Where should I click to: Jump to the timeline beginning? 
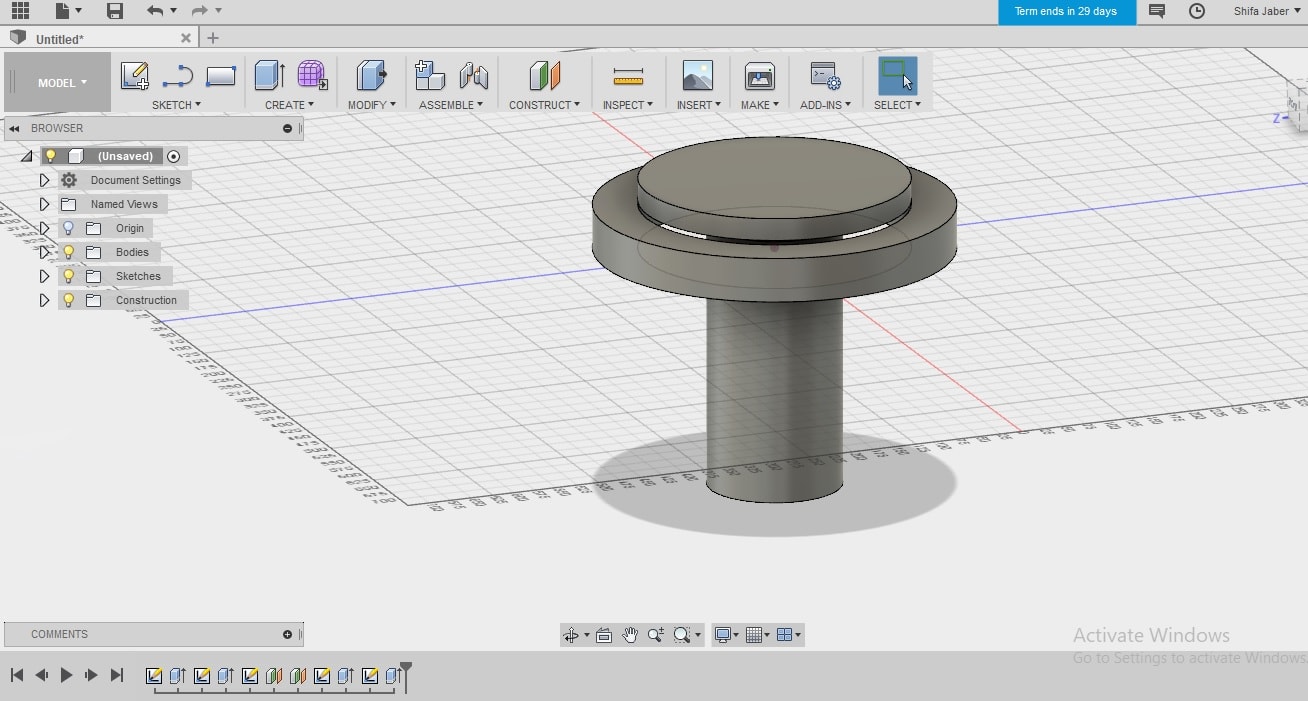coord(17,675)
